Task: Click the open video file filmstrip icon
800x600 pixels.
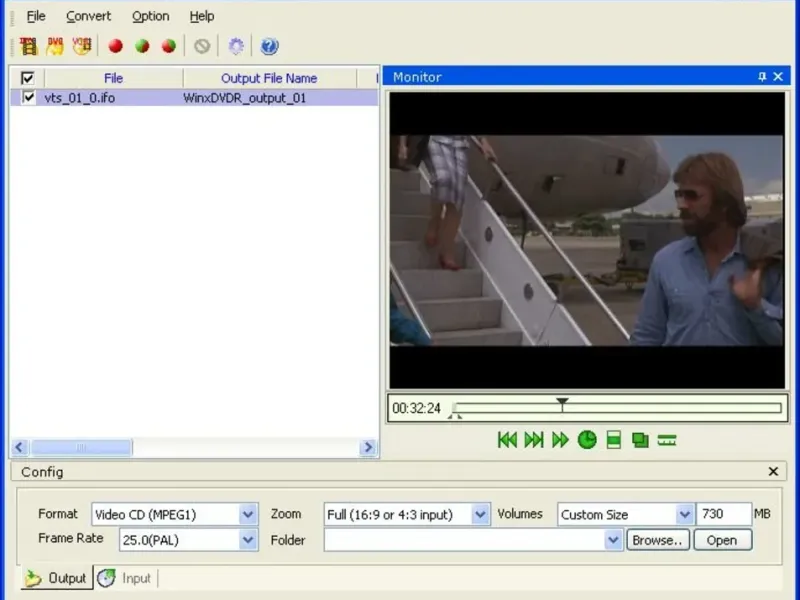Action: 29,46
